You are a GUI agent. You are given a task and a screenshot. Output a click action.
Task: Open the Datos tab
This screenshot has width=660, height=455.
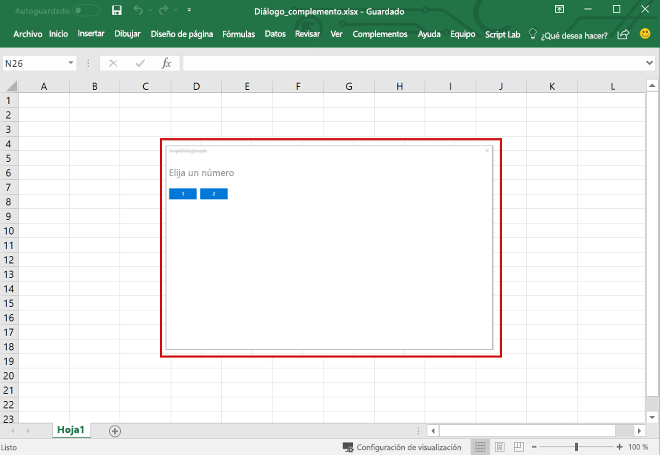tap(275, 34)
